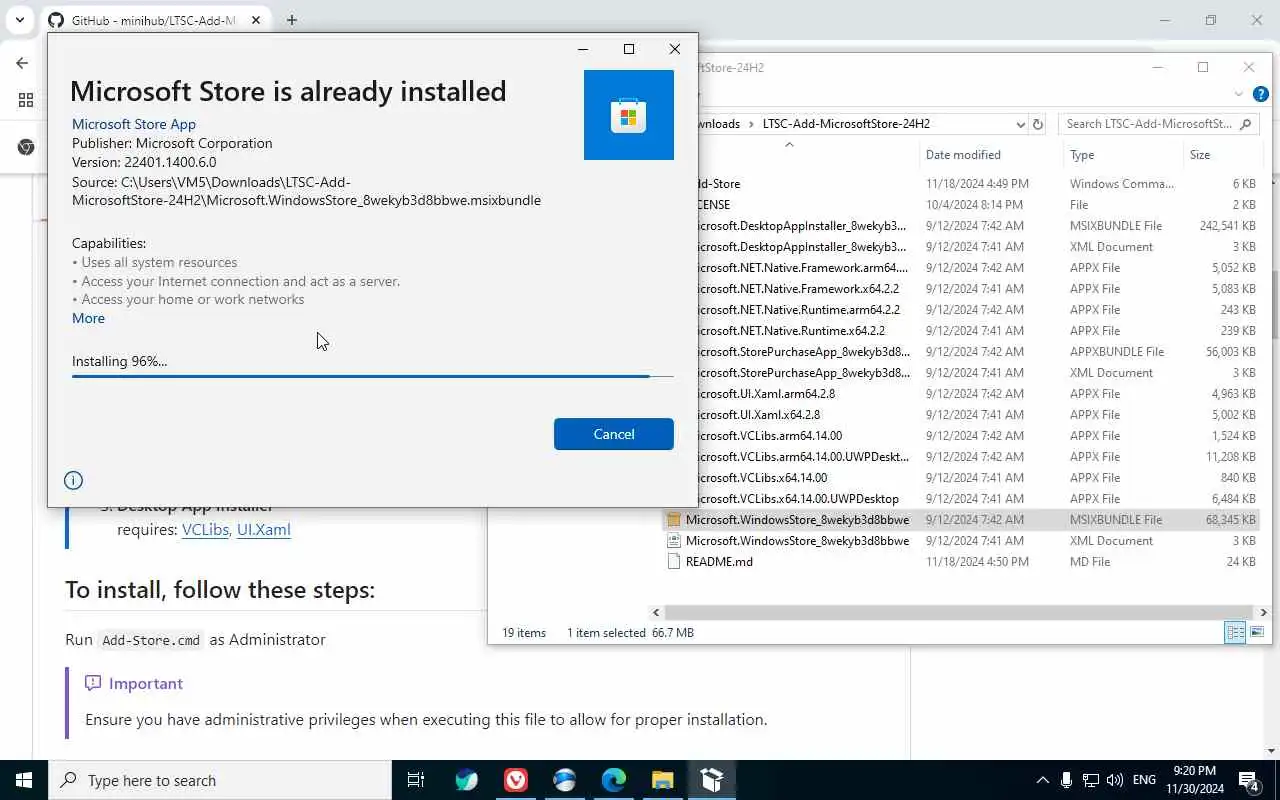1280x800 pixels.
Task: Select the 9/12/2024 7:42 AM WindowsStore date cell
Action: (974, 520)
